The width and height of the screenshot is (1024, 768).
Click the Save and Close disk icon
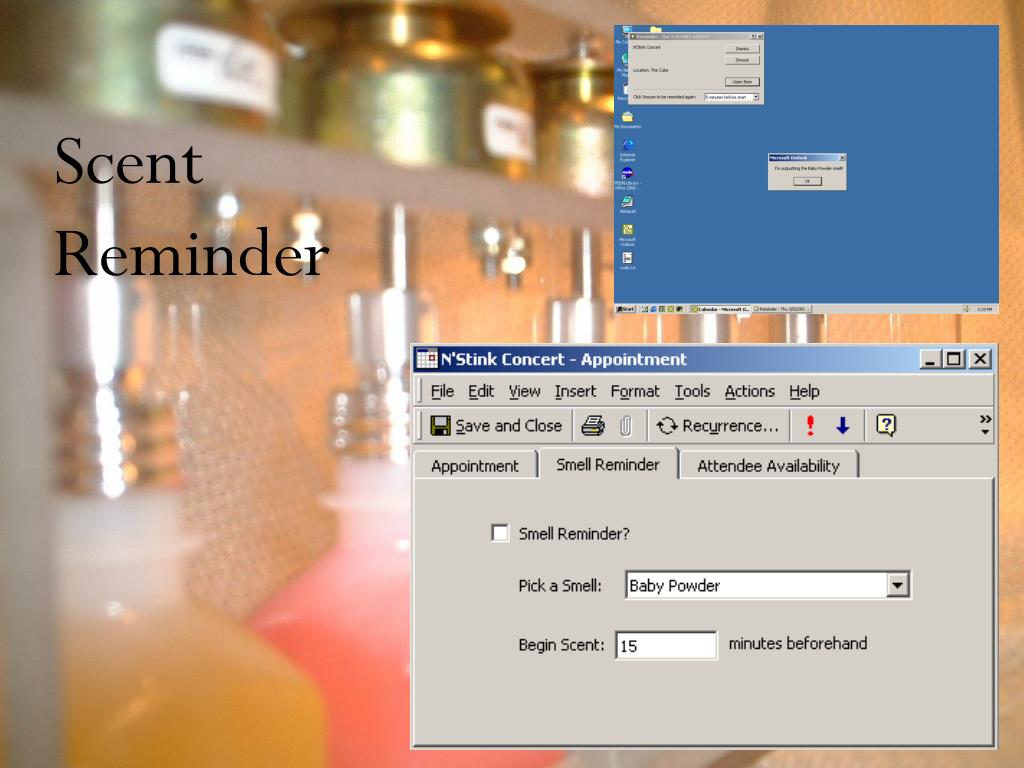pos(440,426)
